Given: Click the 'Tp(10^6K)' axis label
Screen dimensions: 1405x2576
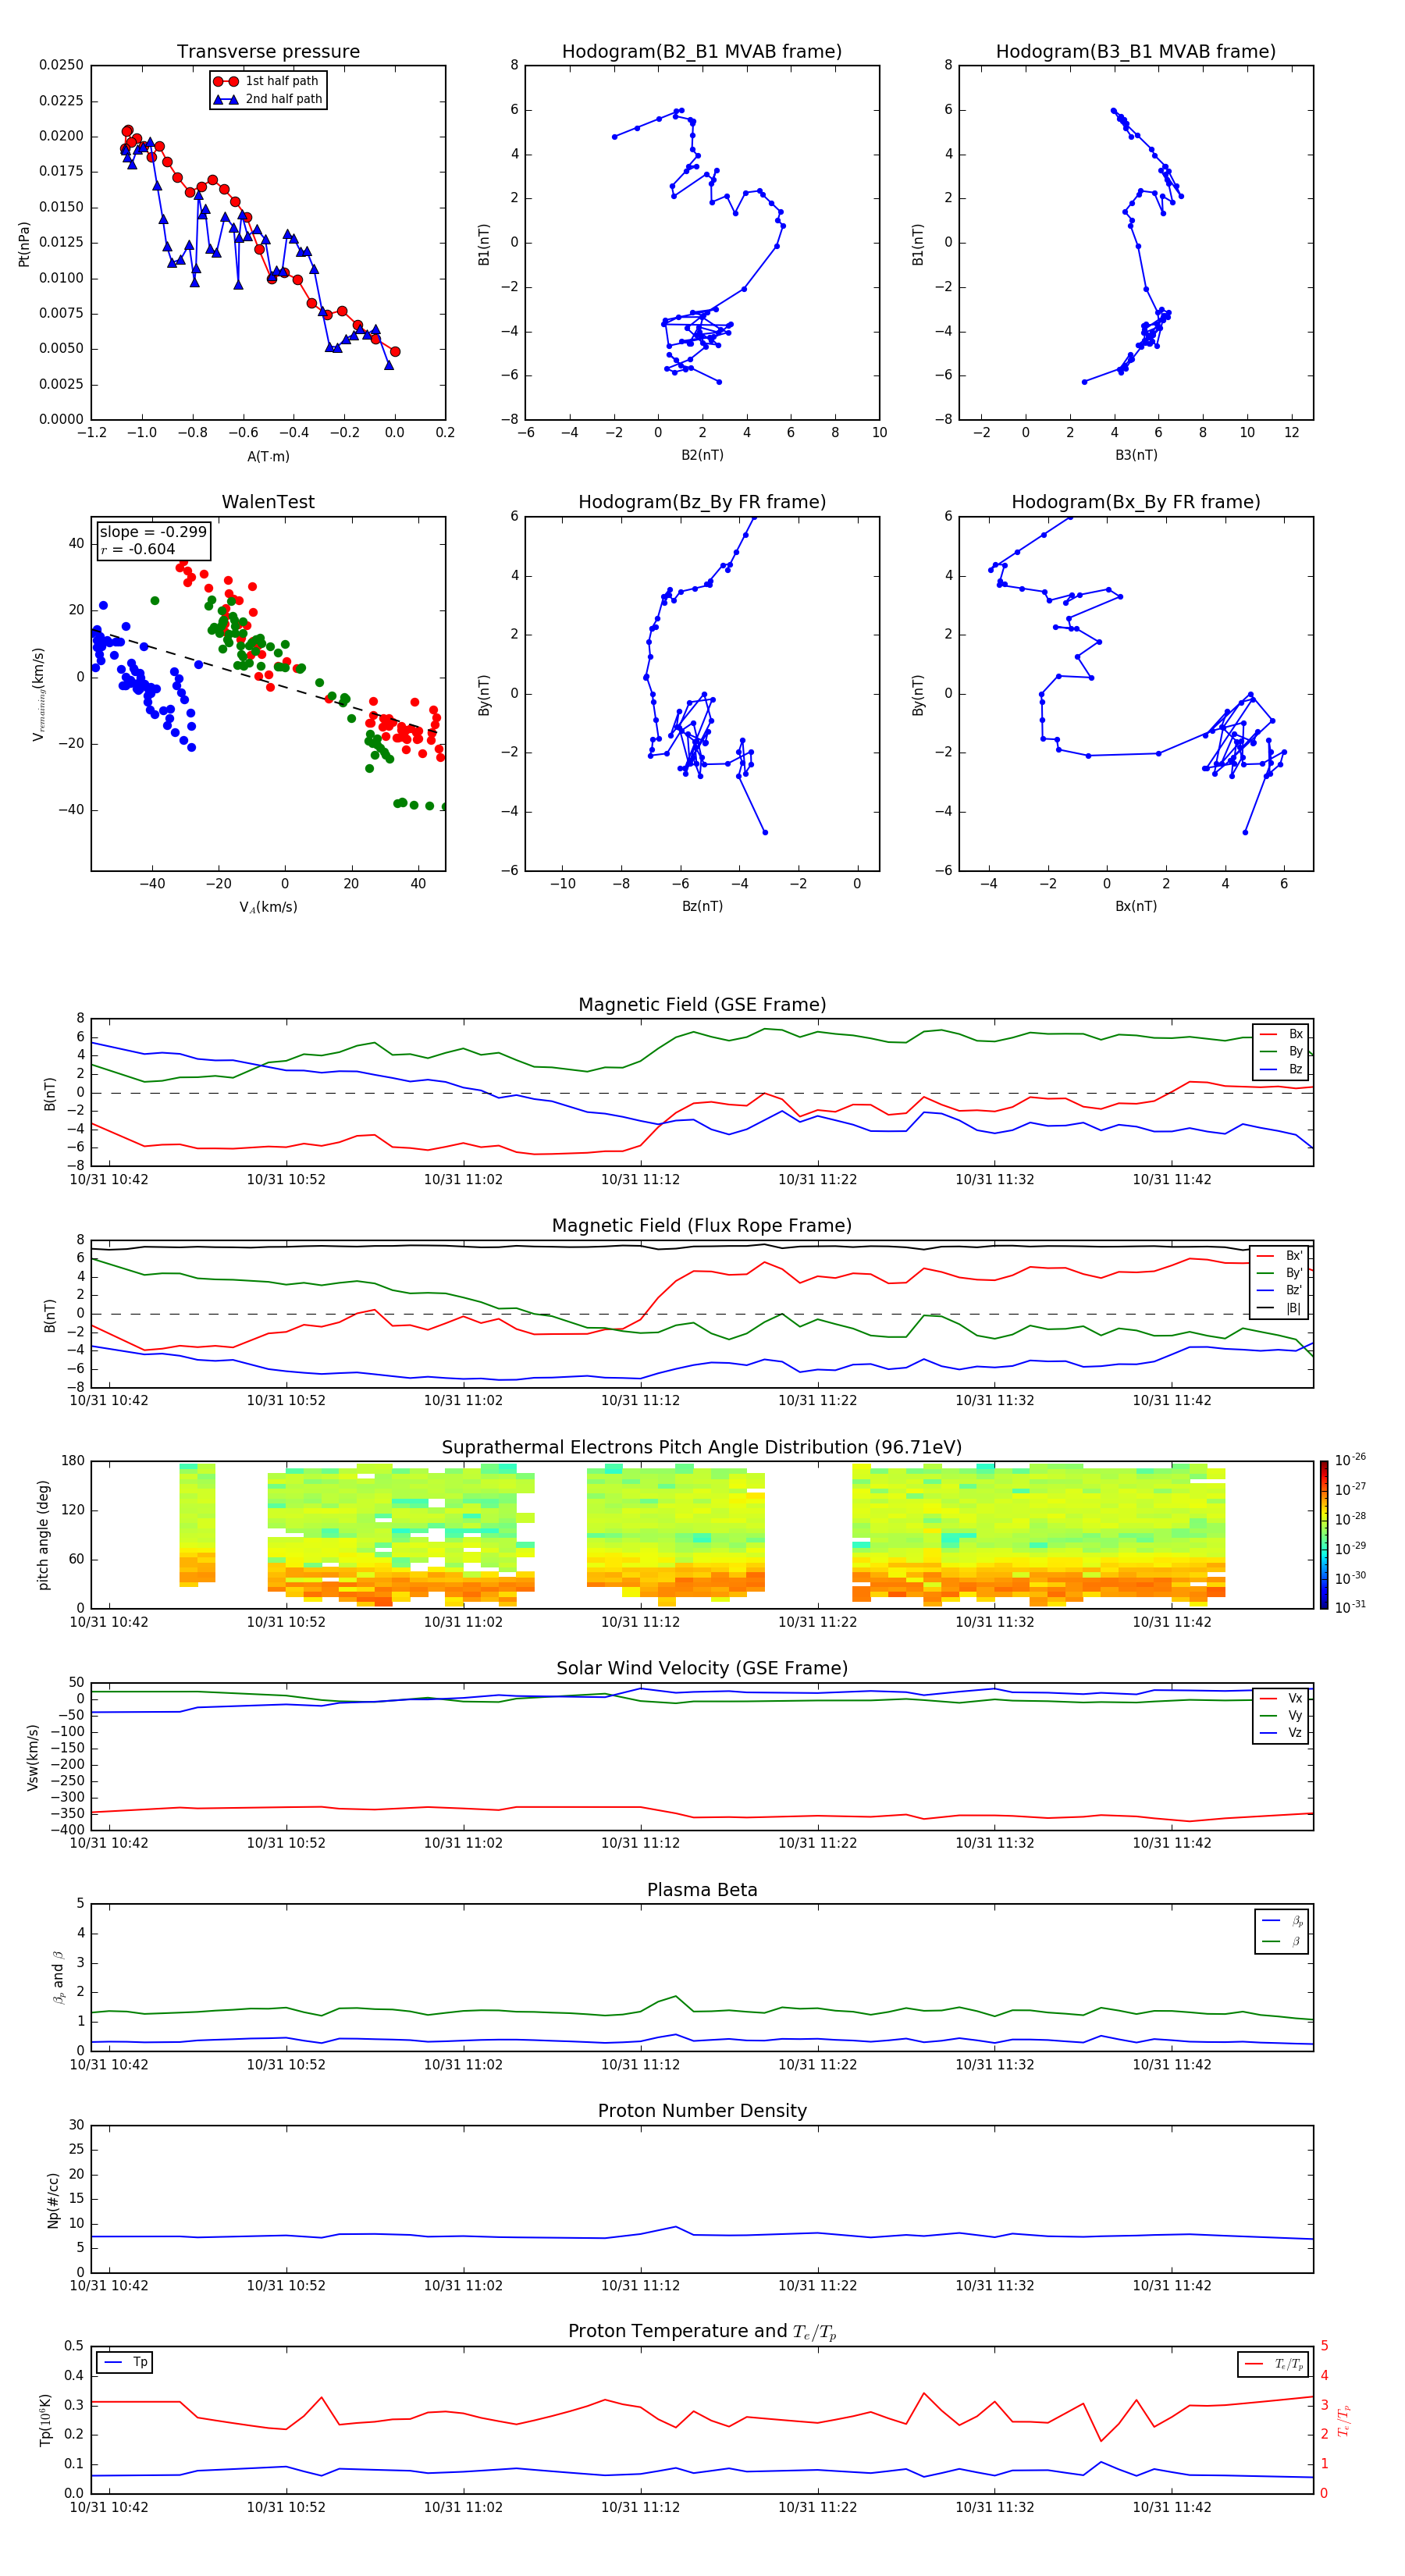Looking at the screenshot, I should tap(45, 2420).
